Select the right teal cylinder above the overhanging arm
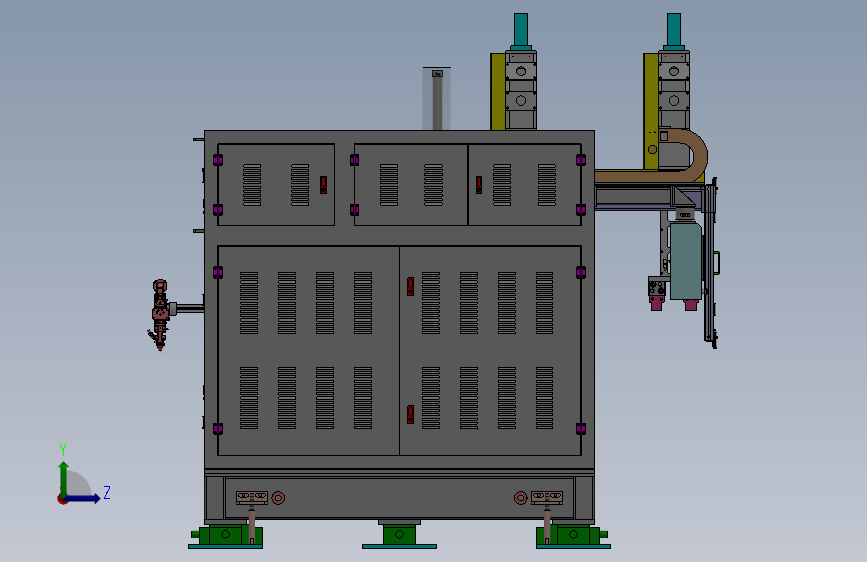 pyautogui.click(x=673, y=30)
